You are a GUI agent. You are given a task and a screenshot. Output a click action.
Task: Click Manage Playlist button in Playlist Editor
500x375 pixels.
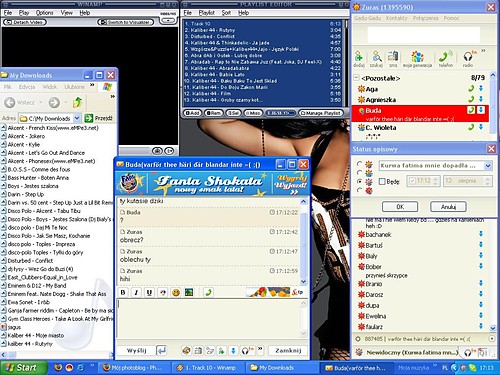click(x=321, y=113)
